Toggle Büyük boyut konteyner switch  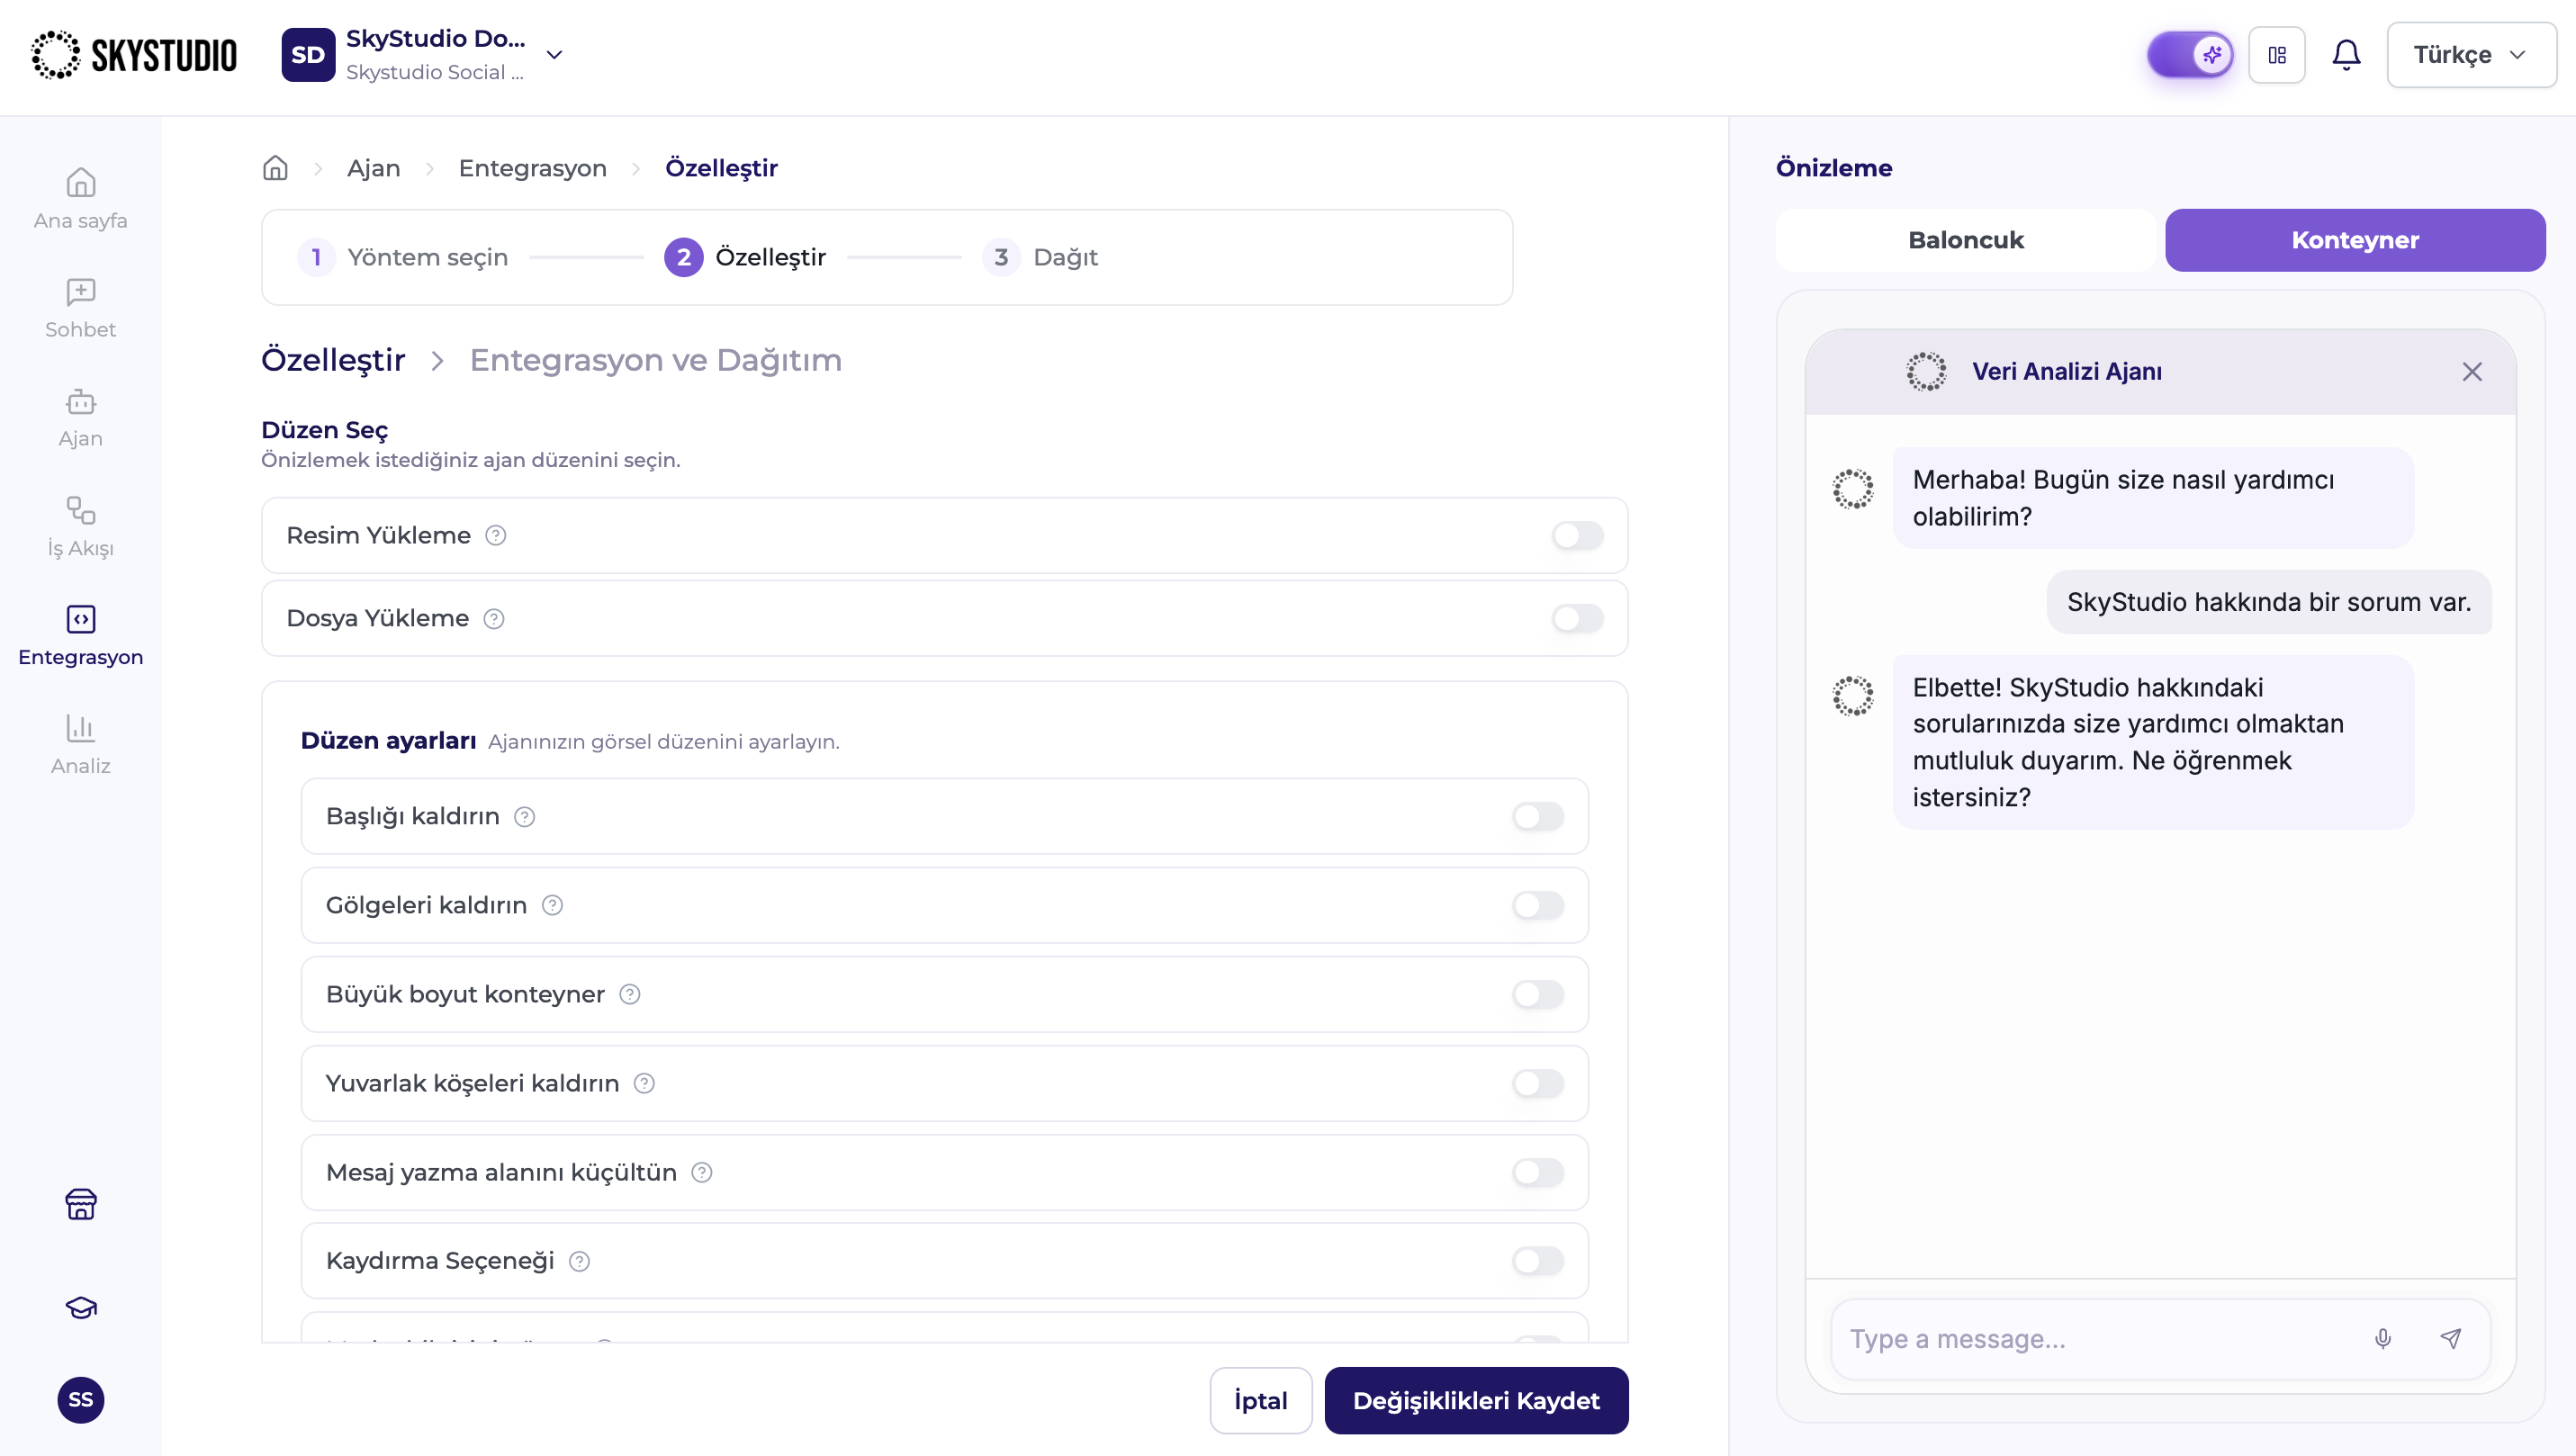pos(1538,995)
